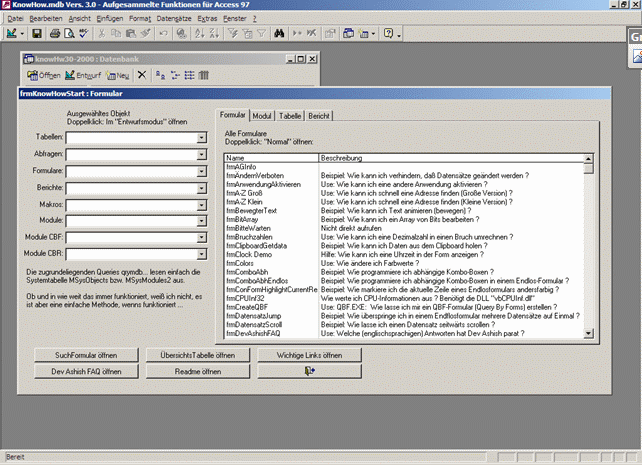Click the delete X icon in Datenbank window
Screen dimensions: 642x465
pyautogui.click(x=142, y=75)
